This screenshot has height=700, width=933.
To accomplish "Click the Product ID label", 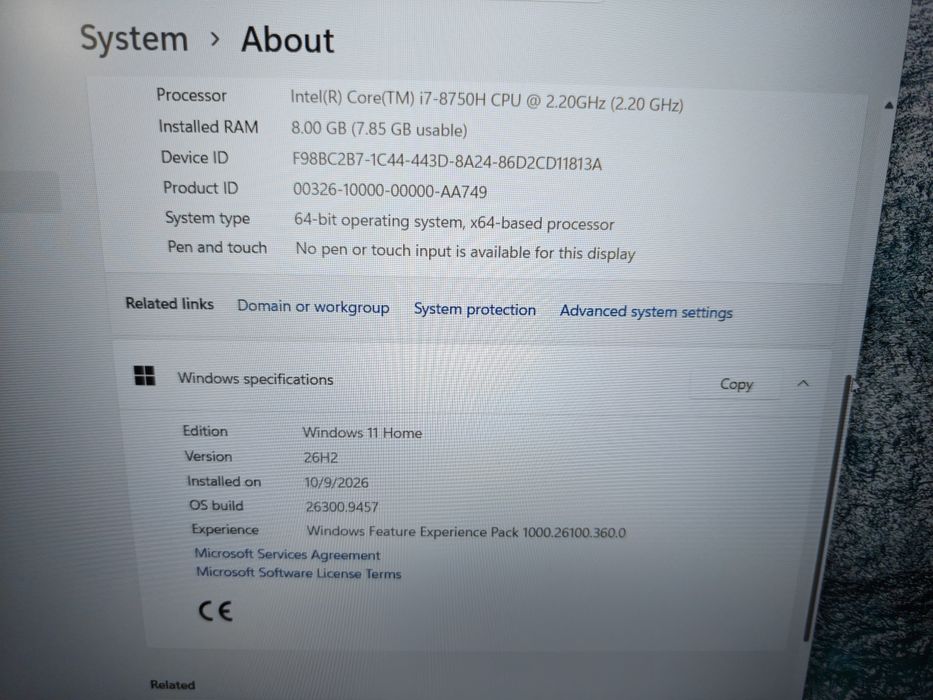I will [201, 188].
